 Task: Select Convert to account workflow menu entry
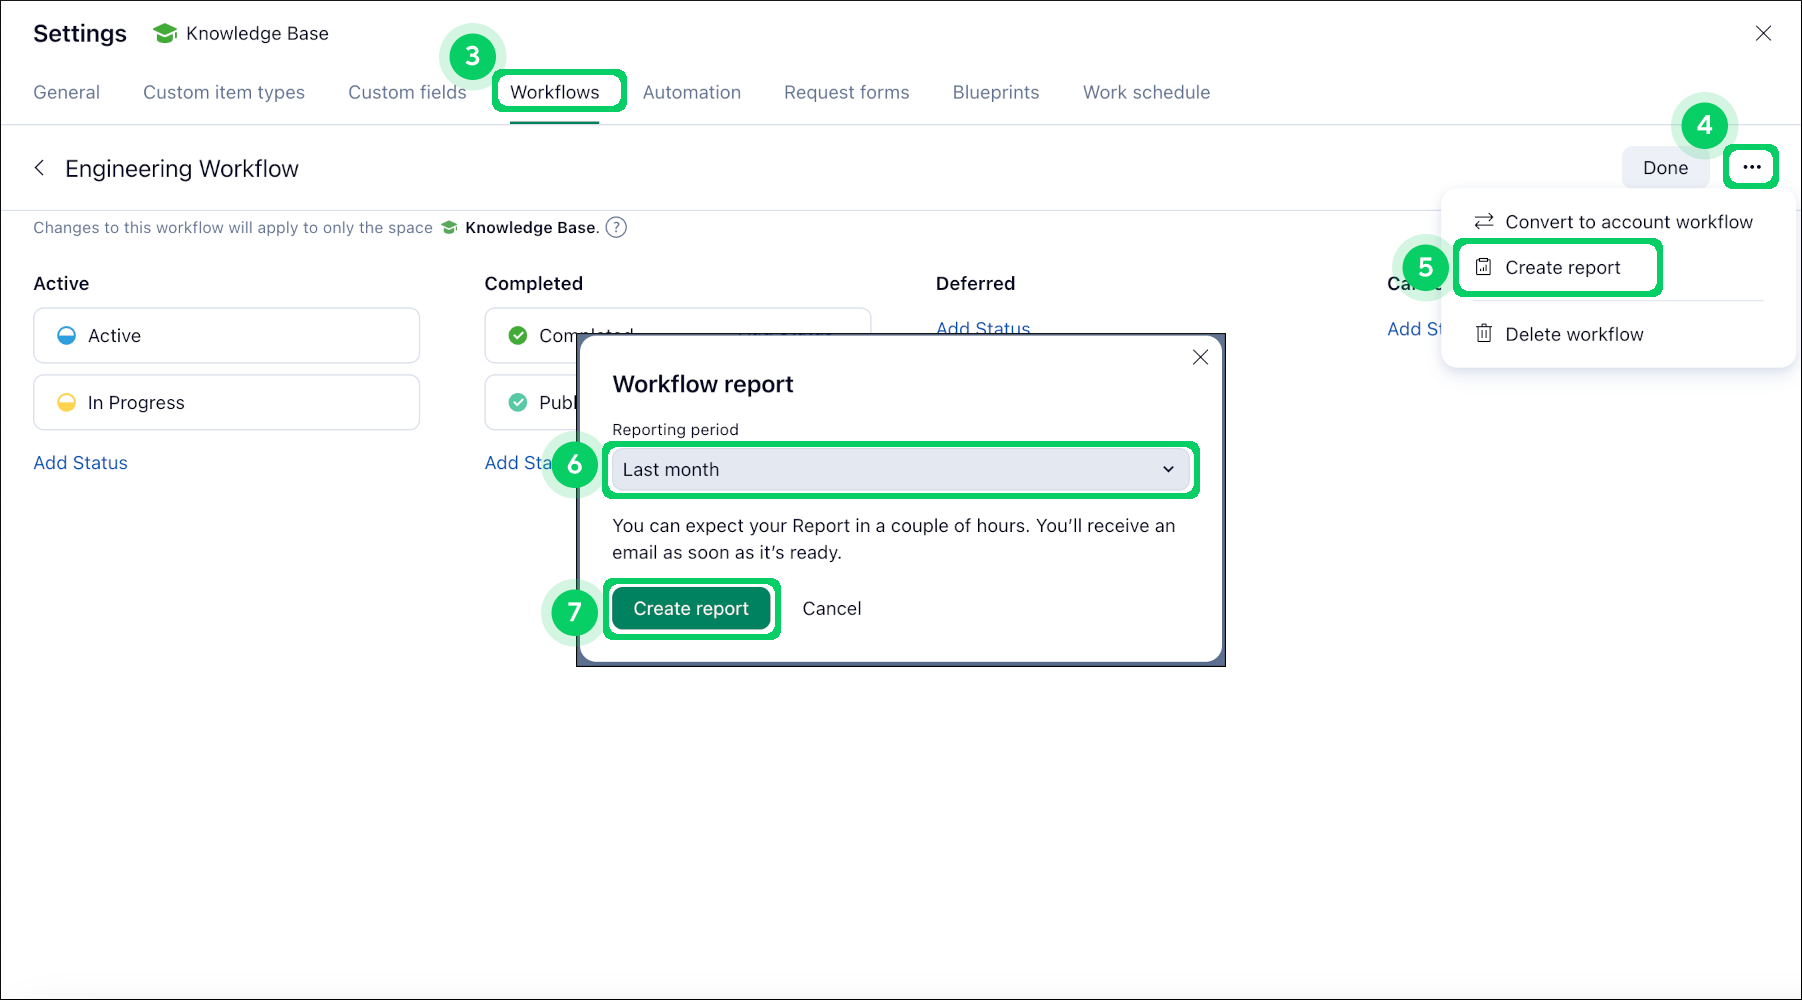tap(1628, 221)
